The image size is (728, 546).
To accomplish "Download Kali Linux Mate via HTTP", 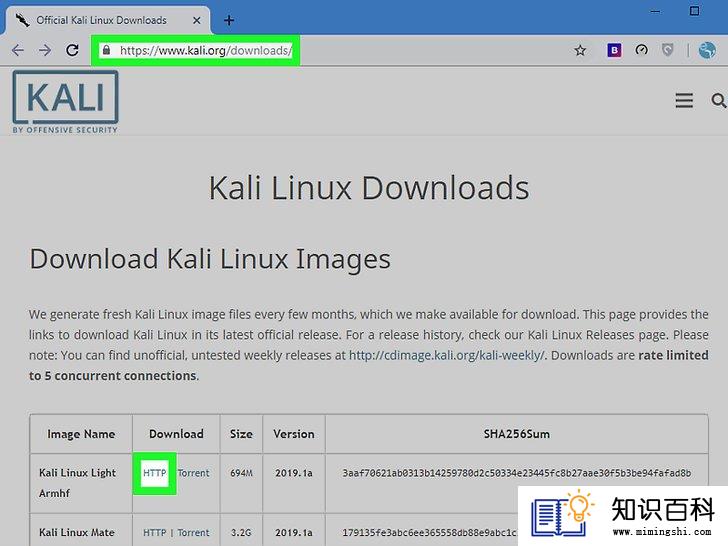I will (155, 533).
